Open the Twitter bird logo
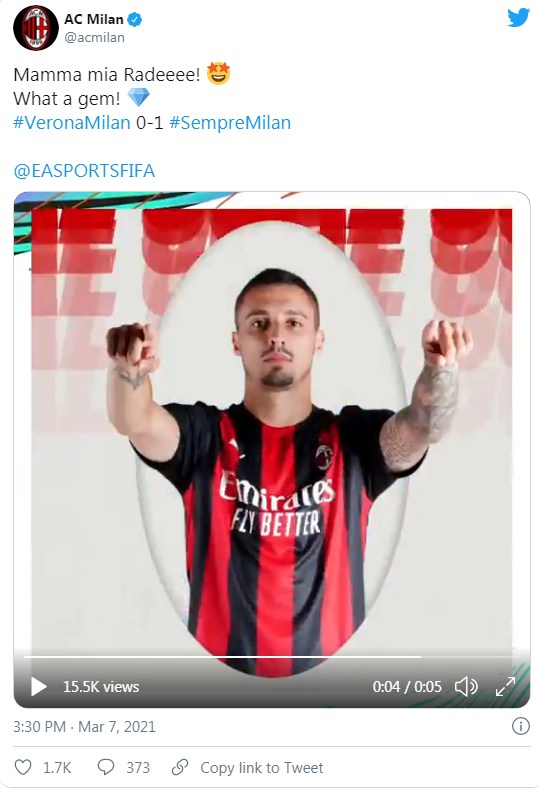This screenshot has width=538, height=789. click(x=518, y=18)
